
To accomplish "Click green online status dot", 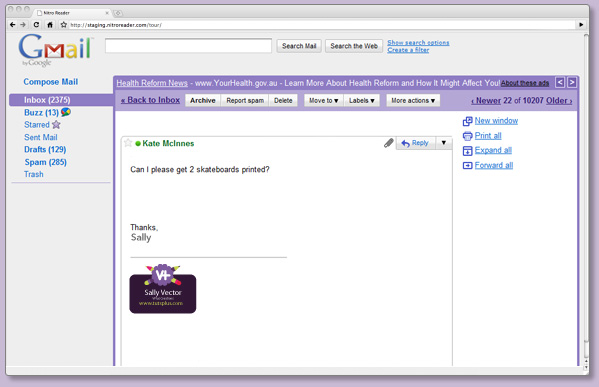I will pos(138,144).
